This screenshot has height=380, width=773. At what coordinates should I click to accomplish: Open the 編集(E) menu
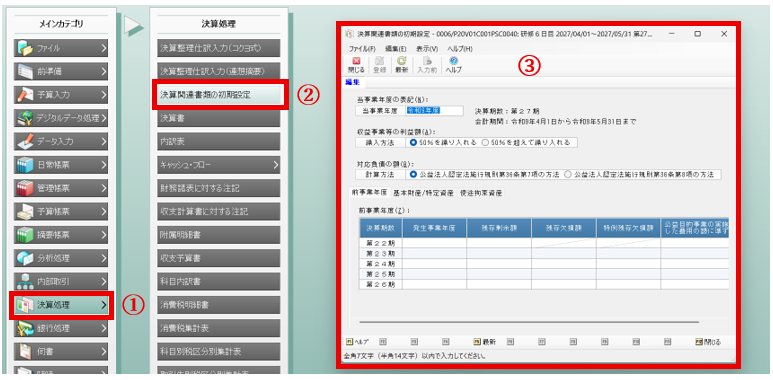395,49
